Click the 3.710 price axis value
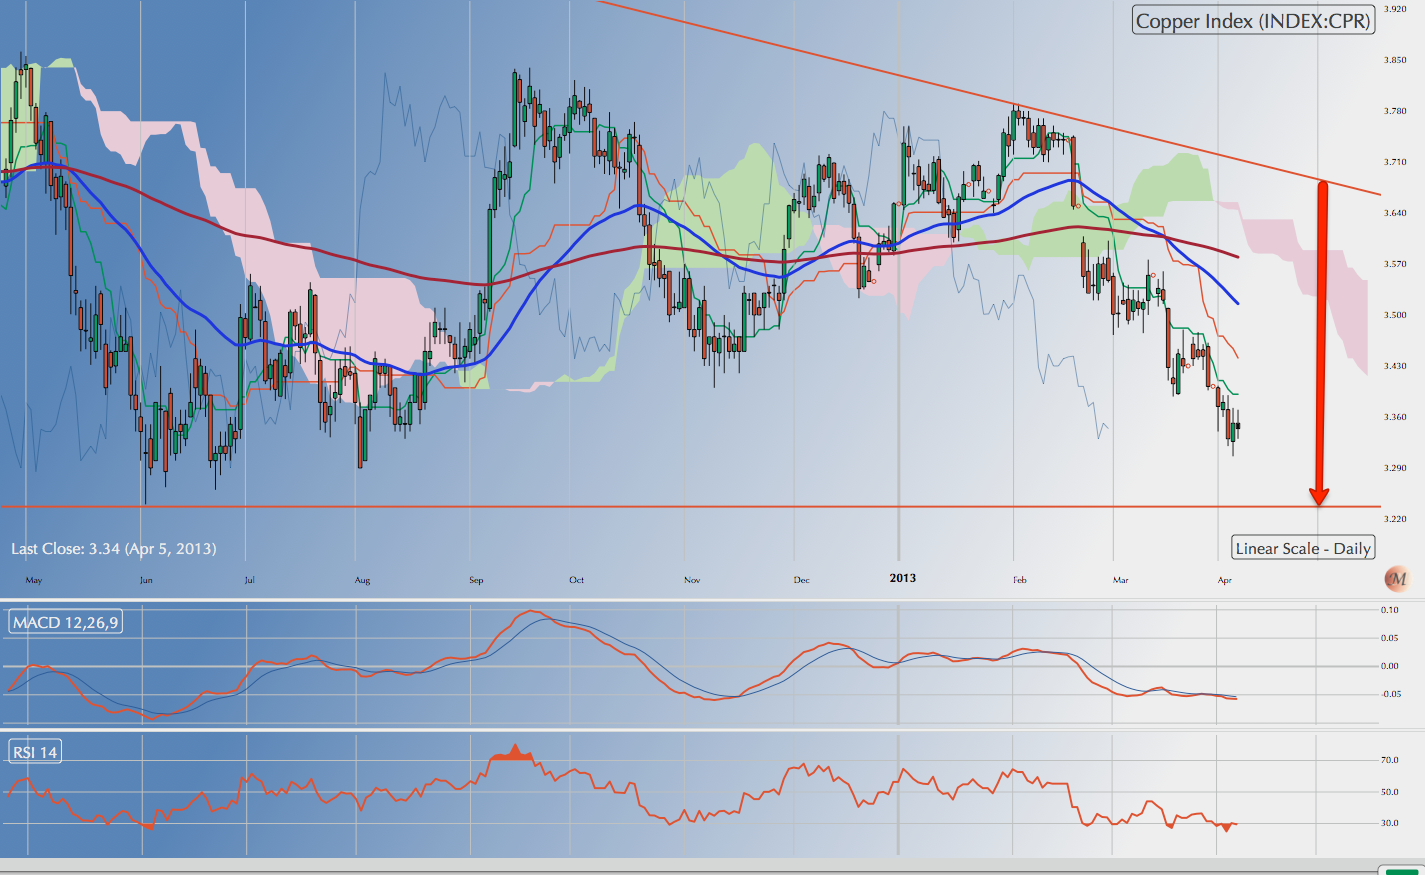 tap(1395, 162)
